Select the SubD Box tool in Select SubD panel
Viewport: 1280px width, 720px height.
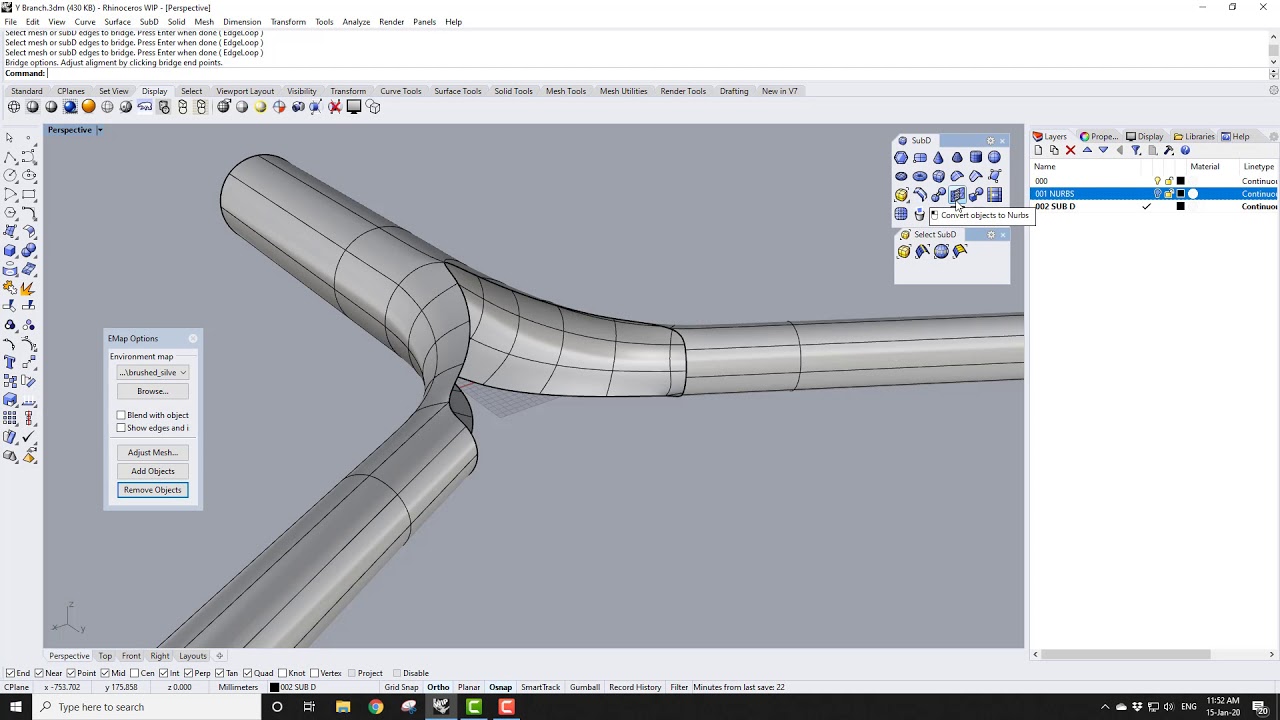pyautogui.click(x=904, y=251)
